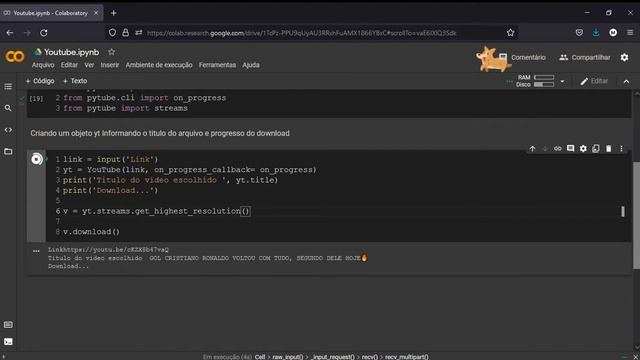Move cell up with the arrow icon
The width and height of the screenshot is (640, 360).
point(532,149)
